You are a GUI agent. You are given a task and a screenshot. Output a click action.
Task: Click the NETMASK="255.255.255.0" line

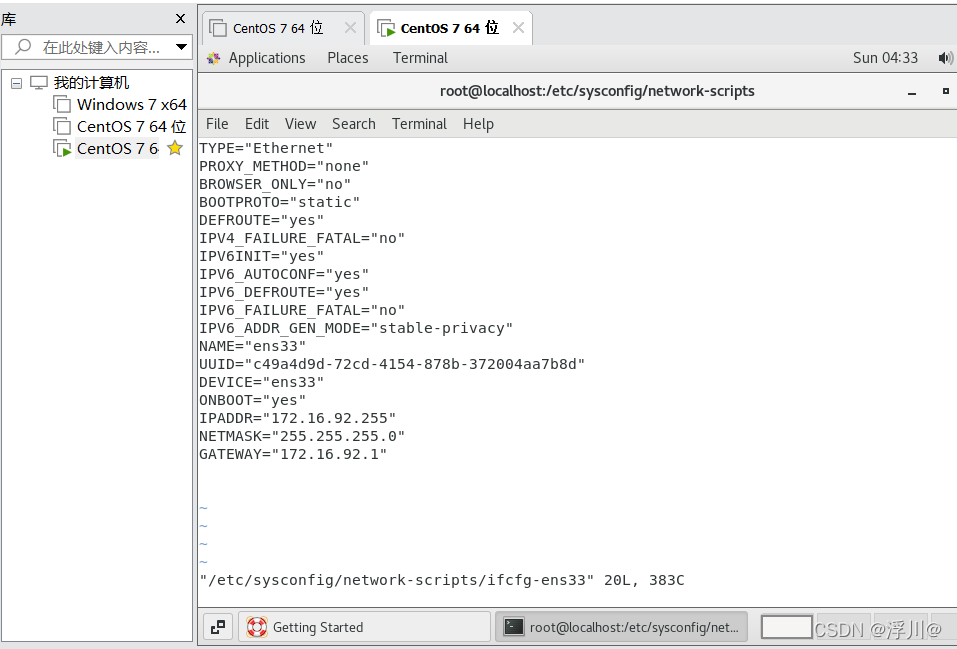tap(302, 436)
